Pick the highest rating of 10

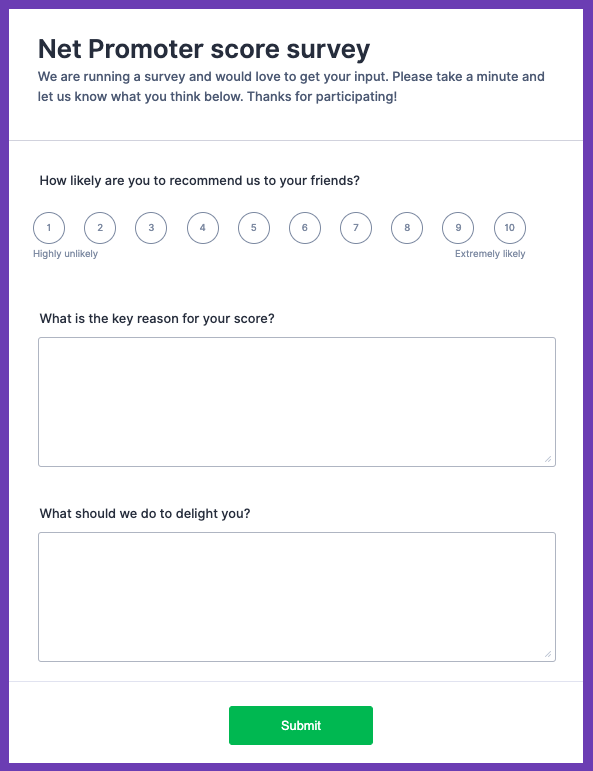coord(510,228)
